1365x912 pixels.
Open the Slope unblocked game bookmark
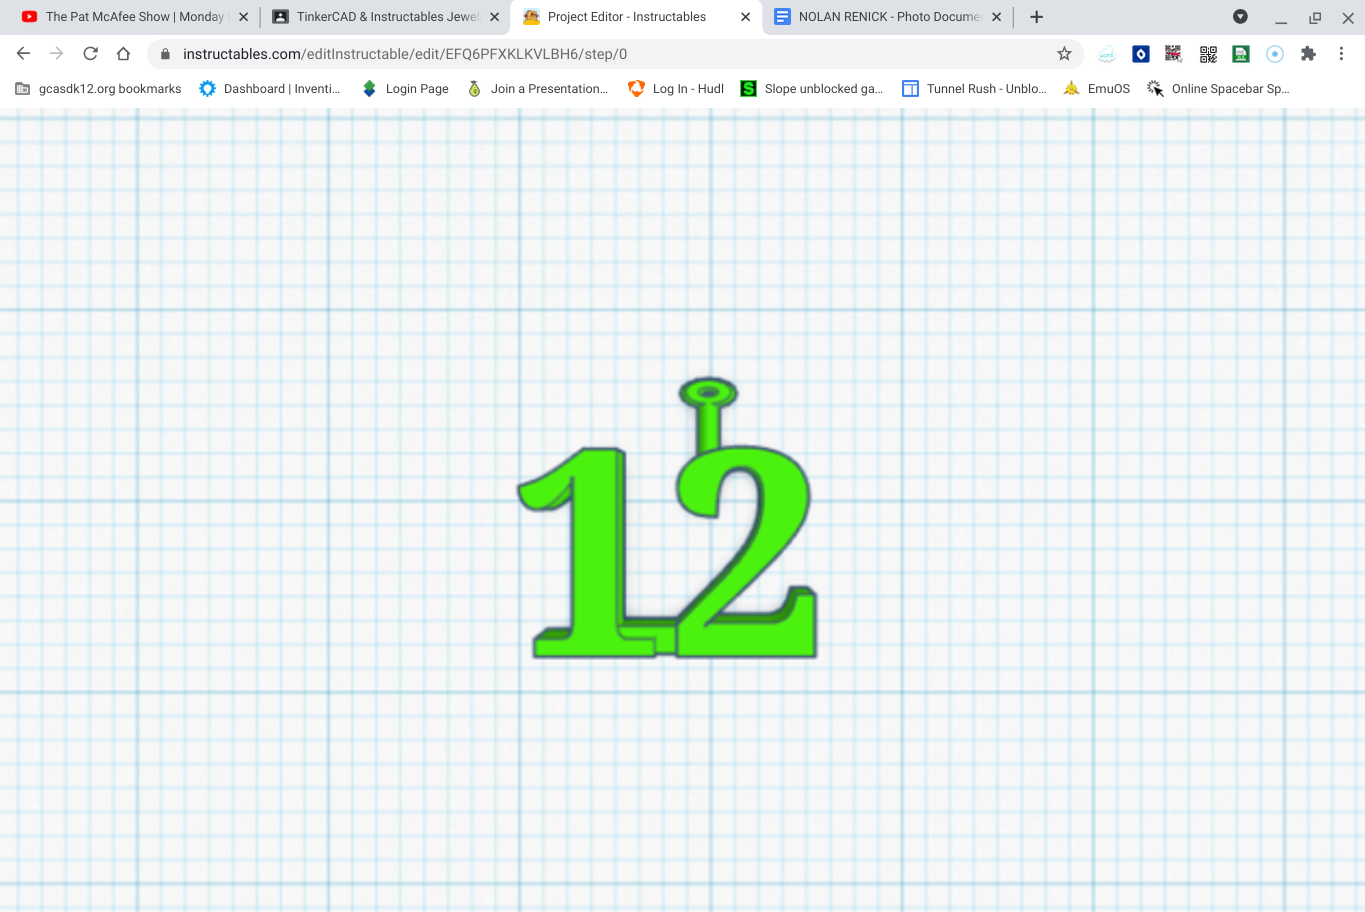click(812, 88)
